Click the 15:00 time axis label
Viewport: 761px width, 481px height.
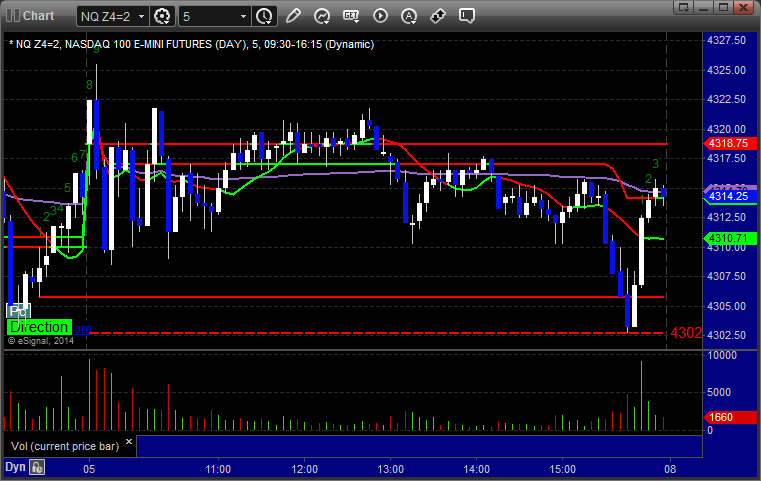563,469
